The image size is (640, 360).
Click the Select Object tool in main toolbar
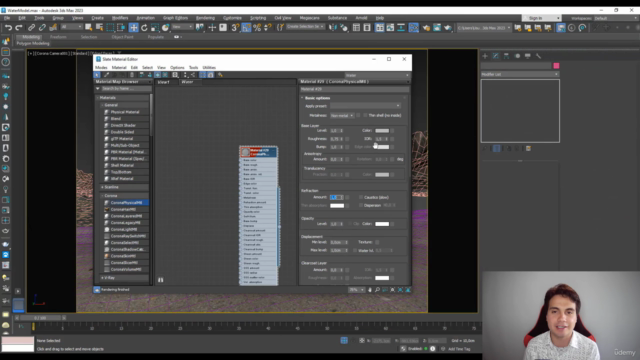(x=89, y=28)
